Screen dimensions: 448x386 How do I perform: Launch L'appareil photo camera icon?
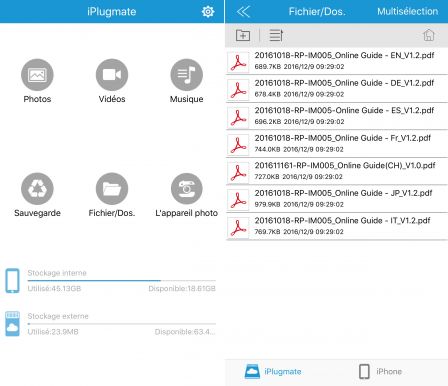[186, 189]
